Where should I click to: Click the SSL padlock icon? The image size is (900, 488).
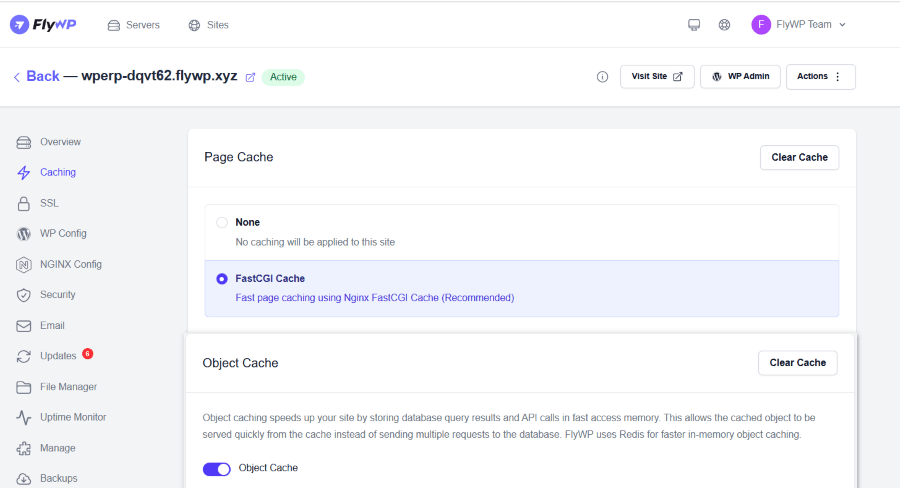[24, 204]
